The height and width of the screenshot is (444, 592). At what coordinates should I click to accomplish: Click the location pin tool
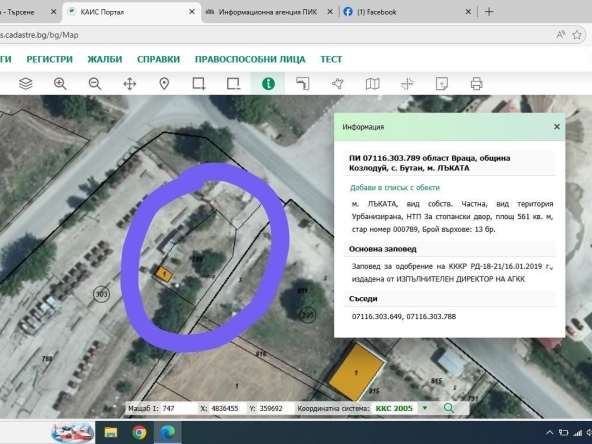[x=164, y=83]
